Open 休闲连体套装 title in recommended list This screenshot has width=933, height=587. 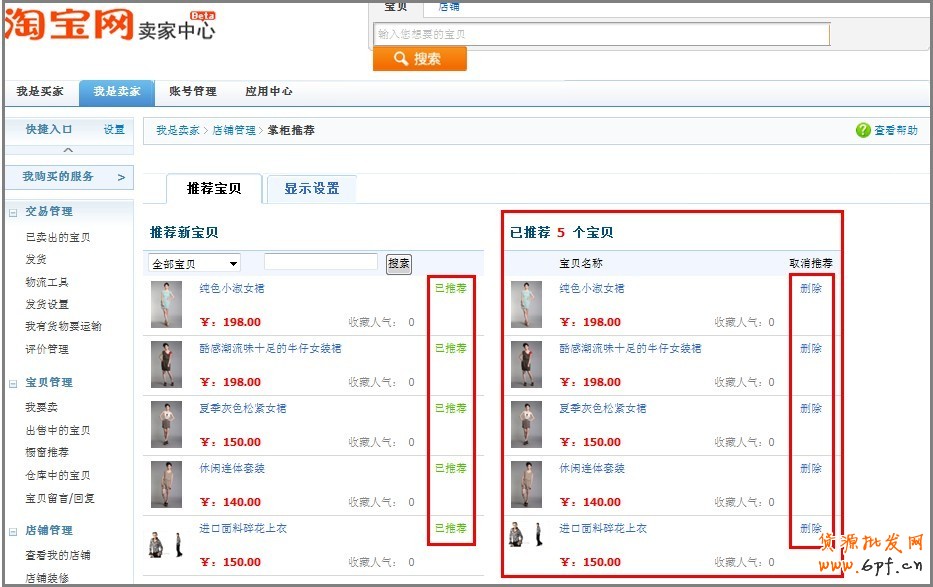[x=591, y=469]
